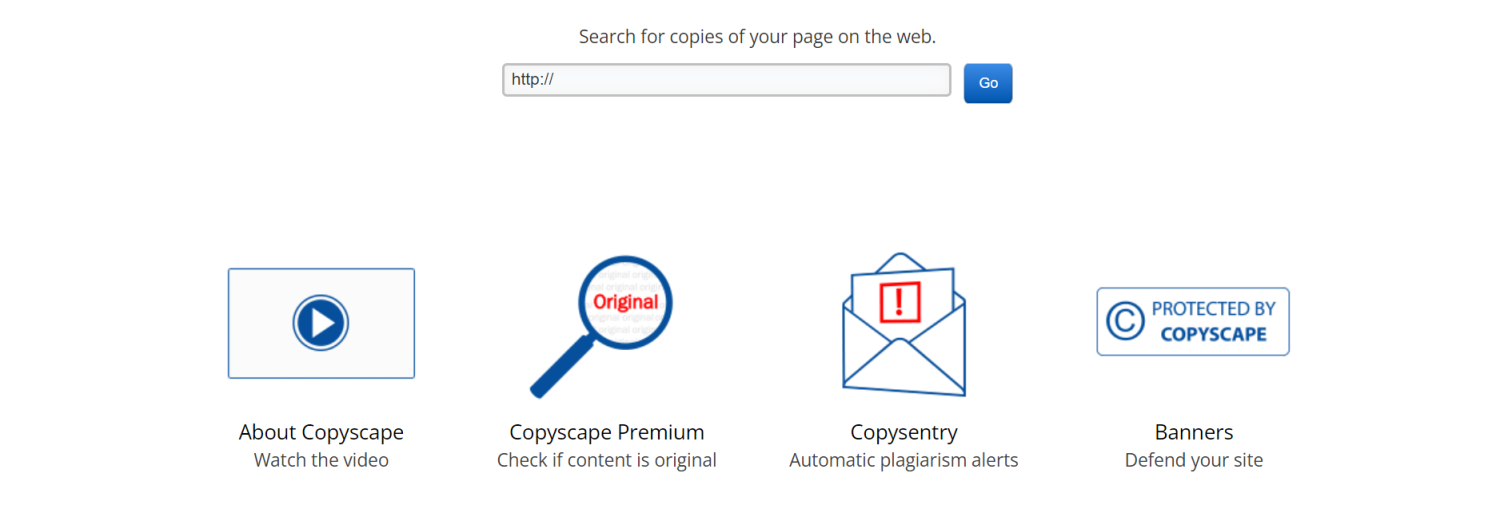Select Check if content is original text
This screenshot has width=1512, height=513.
tap(607, 460)
